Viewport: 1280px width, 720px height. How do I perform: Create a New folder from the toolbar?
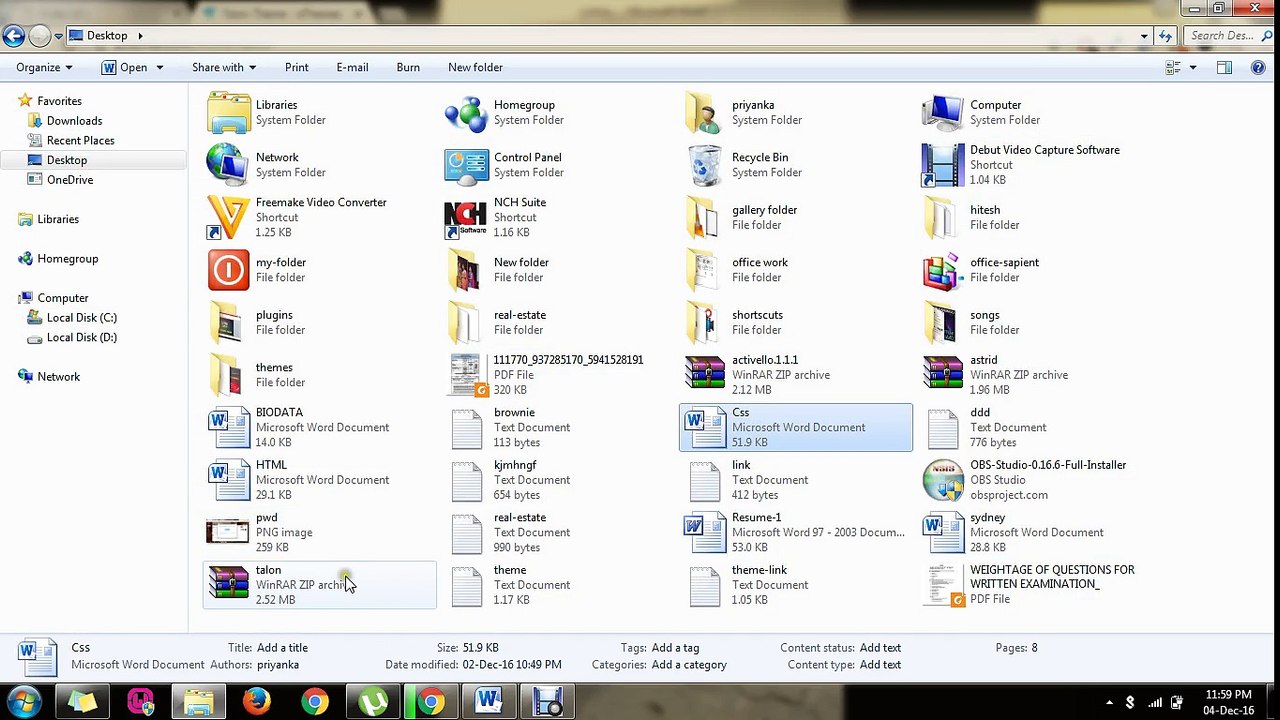[x=475, y=67]
